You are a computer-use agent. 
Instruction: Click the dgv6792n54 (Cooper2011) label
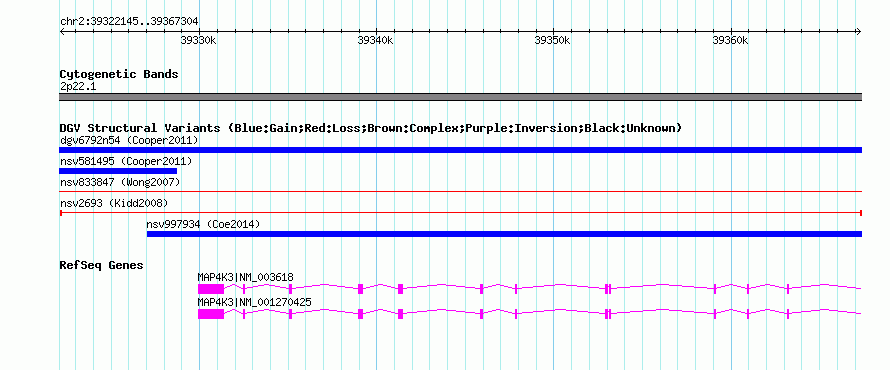pos(129,140)
